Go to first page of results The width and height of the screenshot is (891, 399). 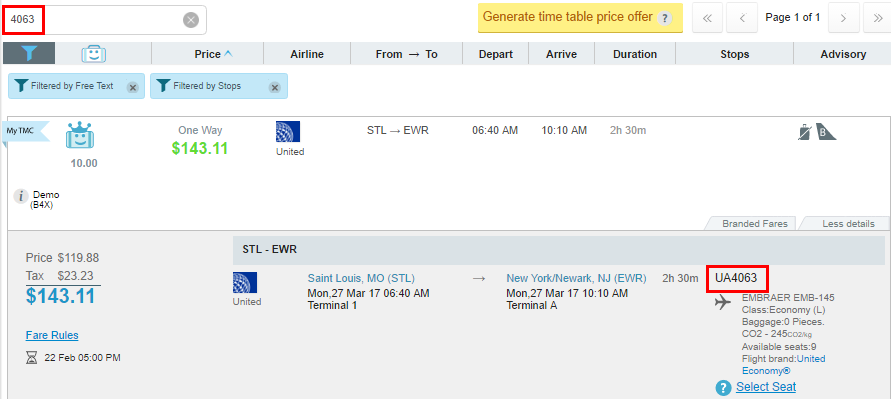pos(707,18)
